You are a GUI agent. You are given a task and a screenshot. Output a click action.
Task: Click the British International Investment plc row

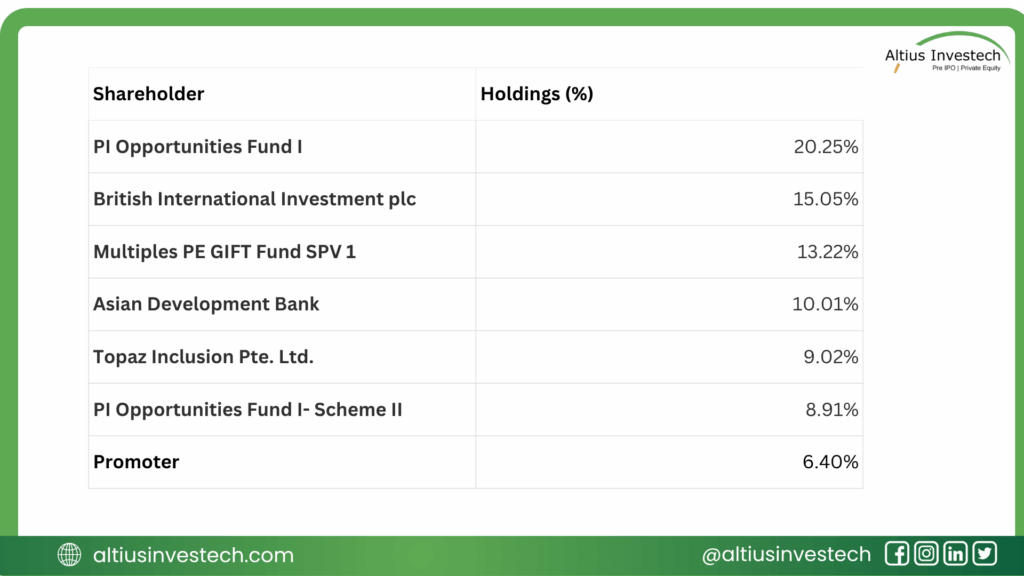[255, 199]
